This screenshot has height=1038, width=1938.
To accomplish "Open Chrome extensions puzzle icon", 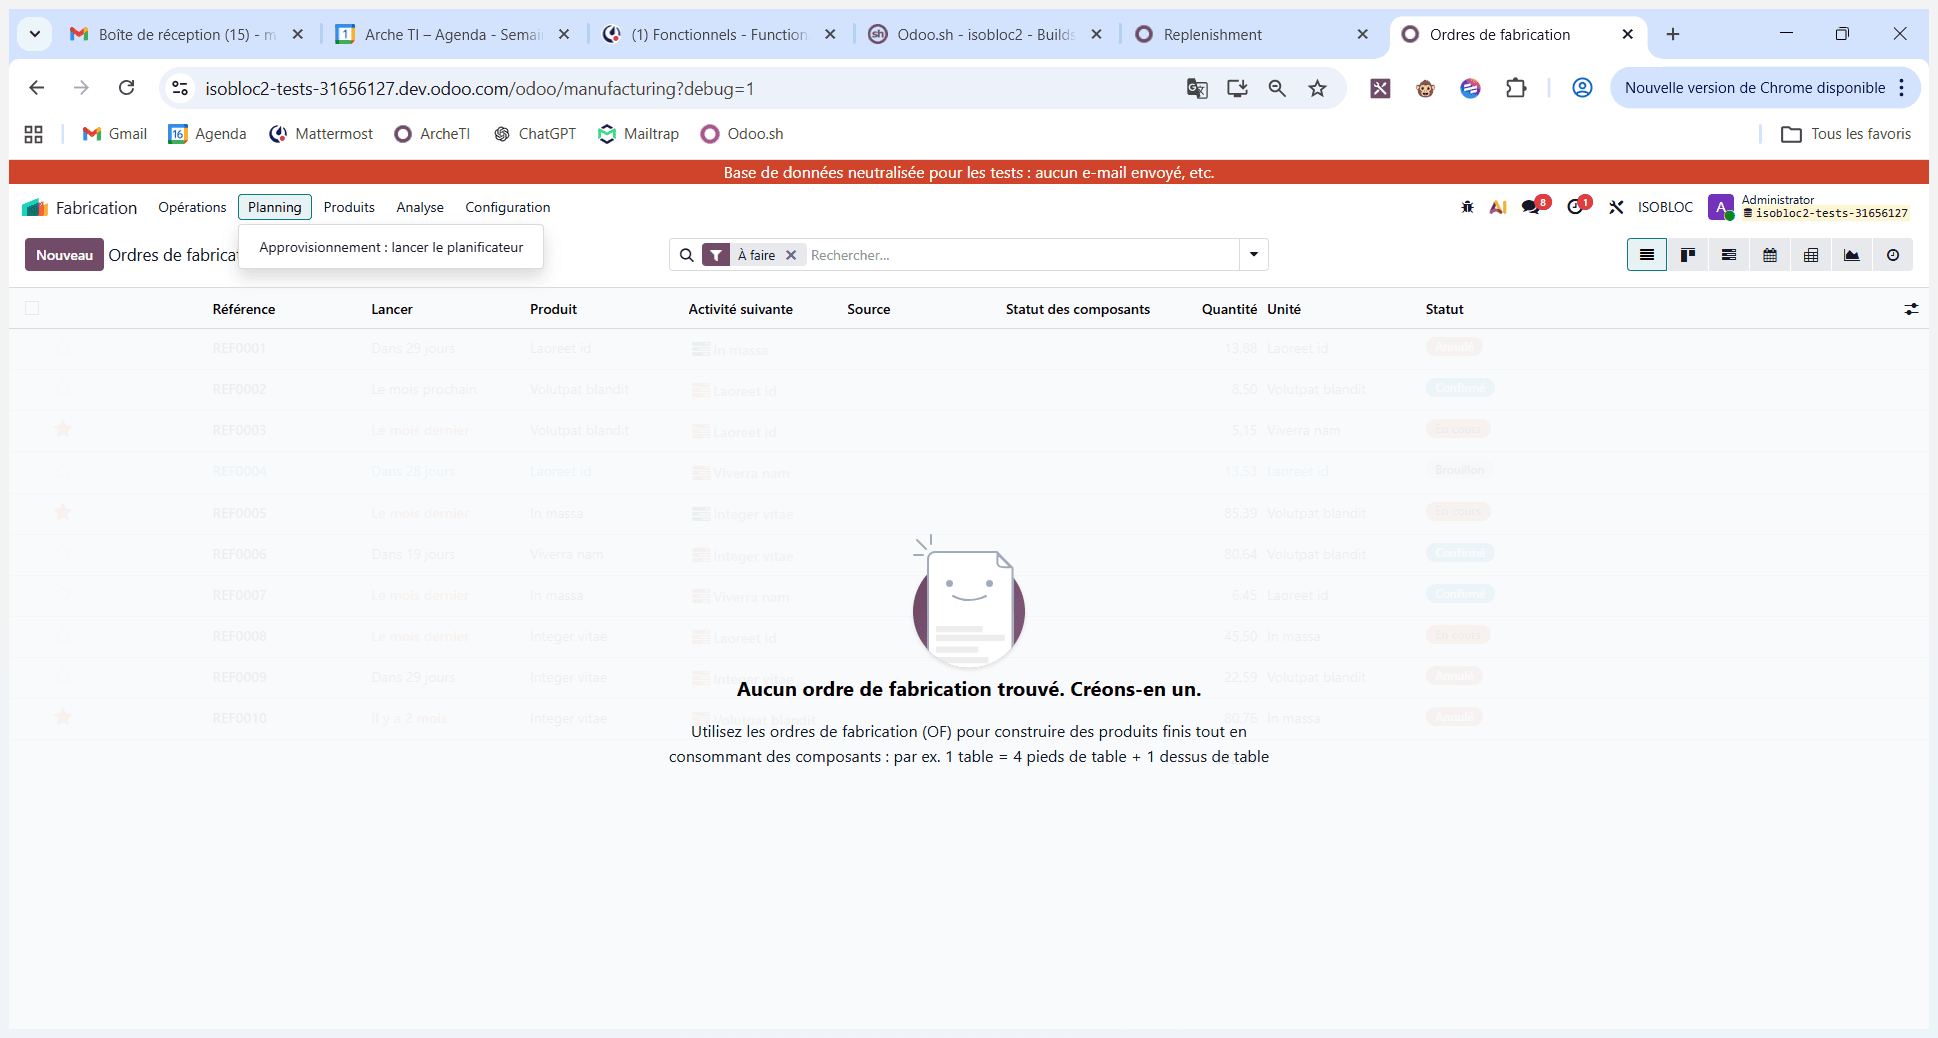I will [x=1516, y=88].
